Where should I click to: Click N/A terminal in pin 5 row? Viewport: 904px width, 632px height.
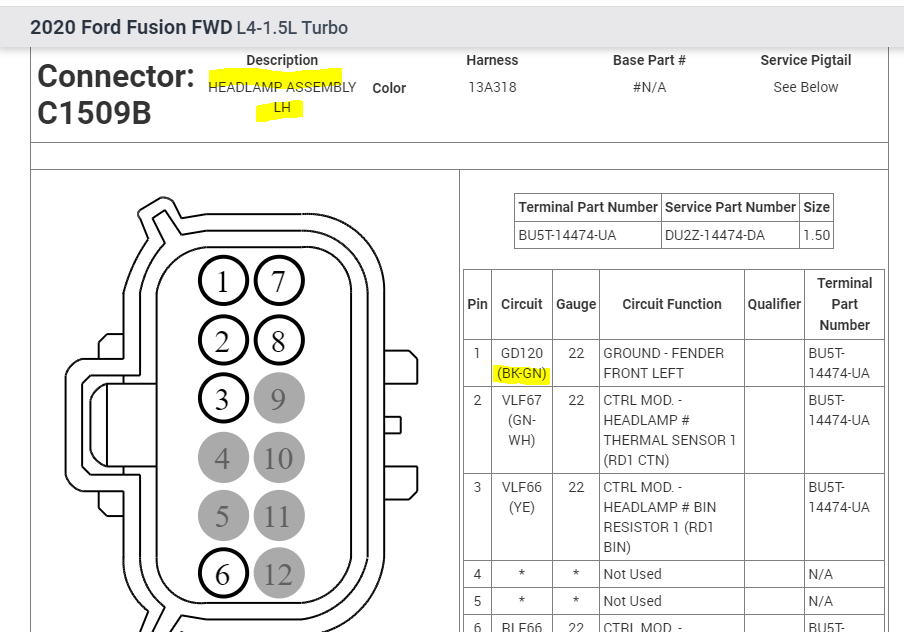[820, 601]
